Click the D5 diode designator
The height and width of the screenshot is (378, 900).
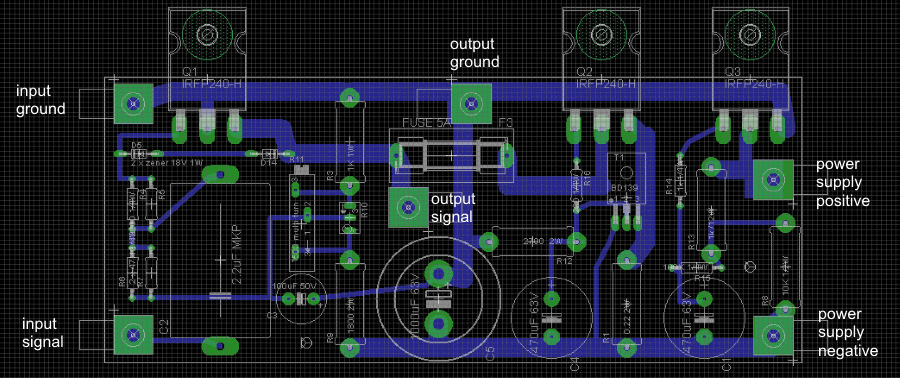[136, 145]
